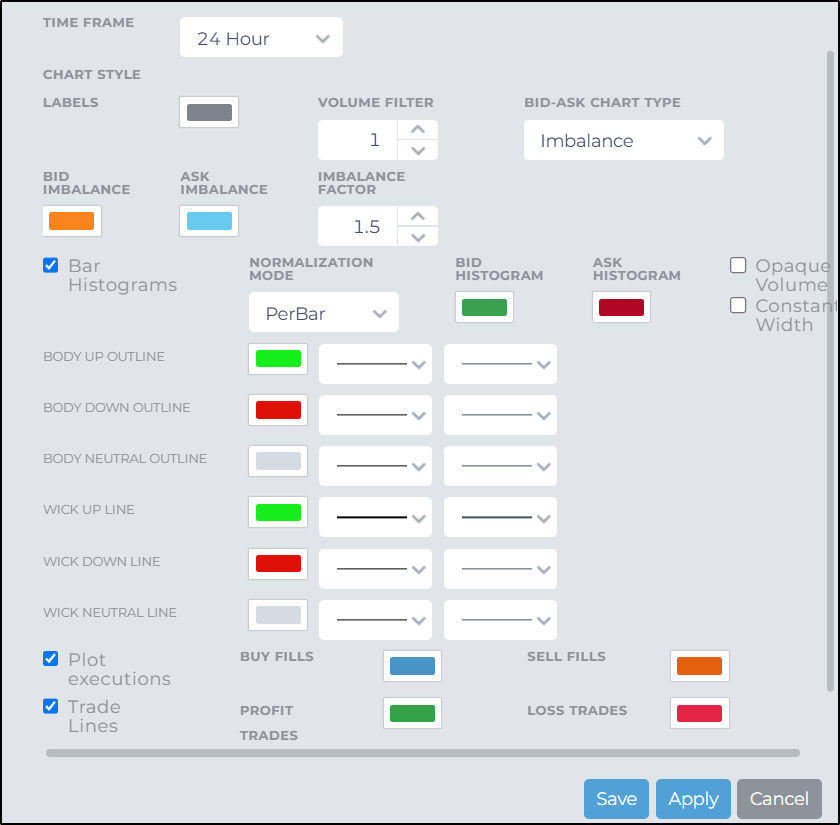Open Wick Up Line style dropdown

(x=375, y=518)
